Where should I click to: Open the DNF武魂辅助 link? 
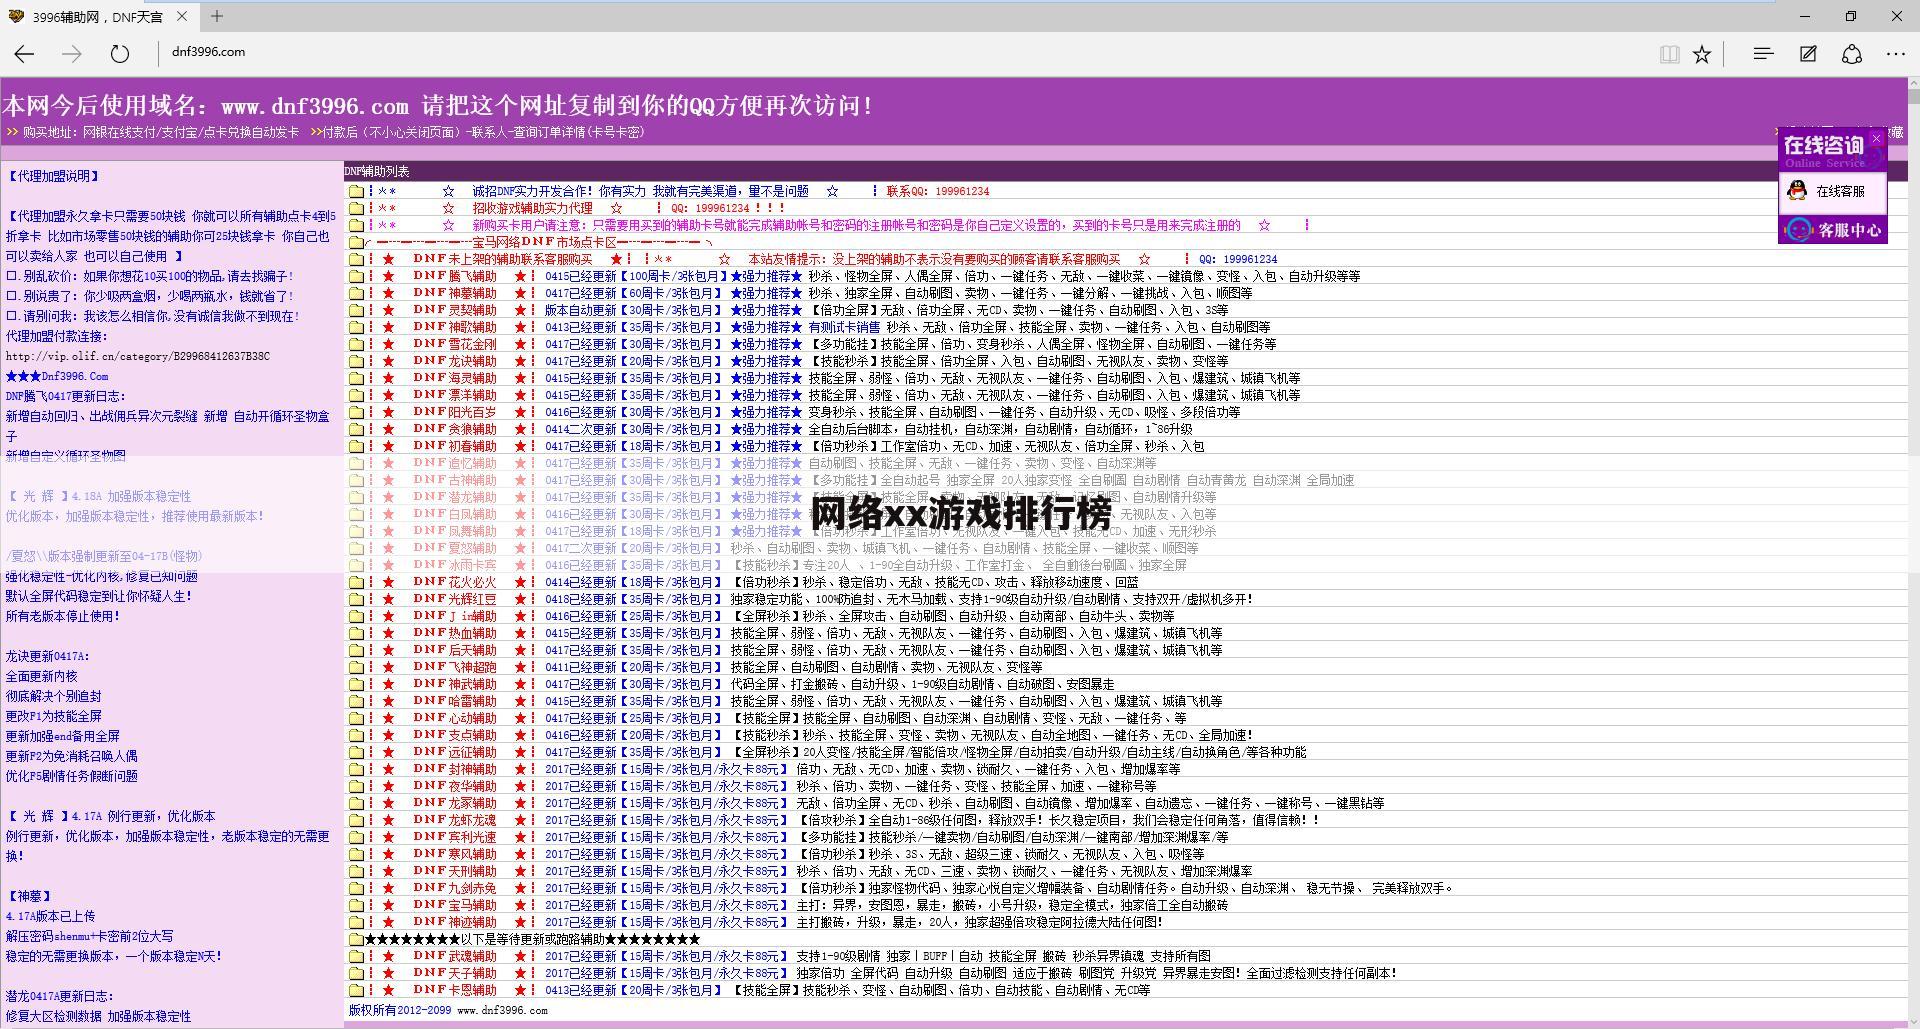coord(455,957)
